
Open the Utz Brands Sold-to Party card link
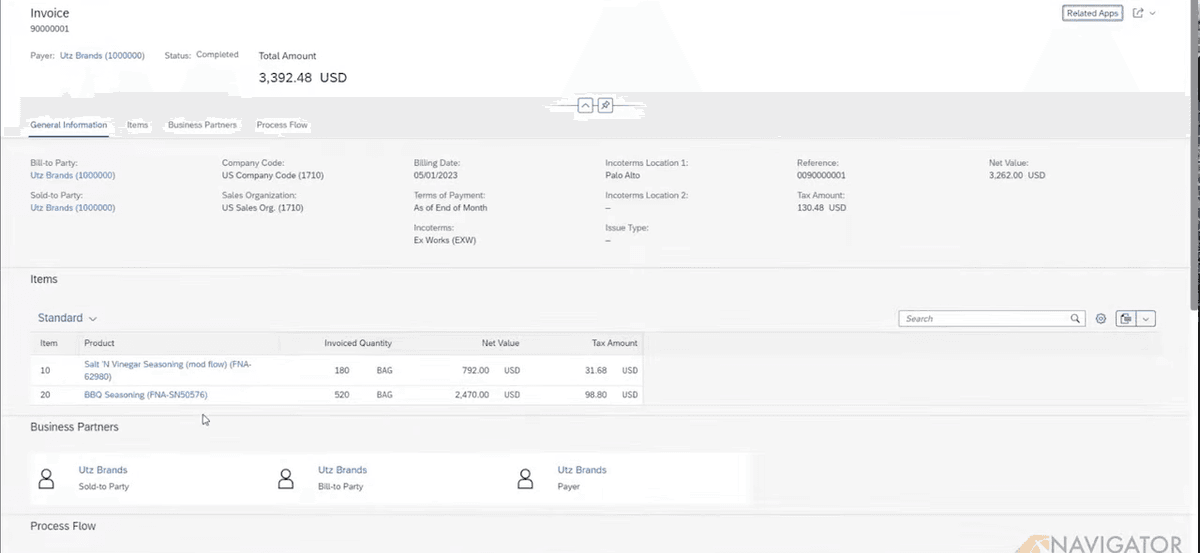click(103, 470)
